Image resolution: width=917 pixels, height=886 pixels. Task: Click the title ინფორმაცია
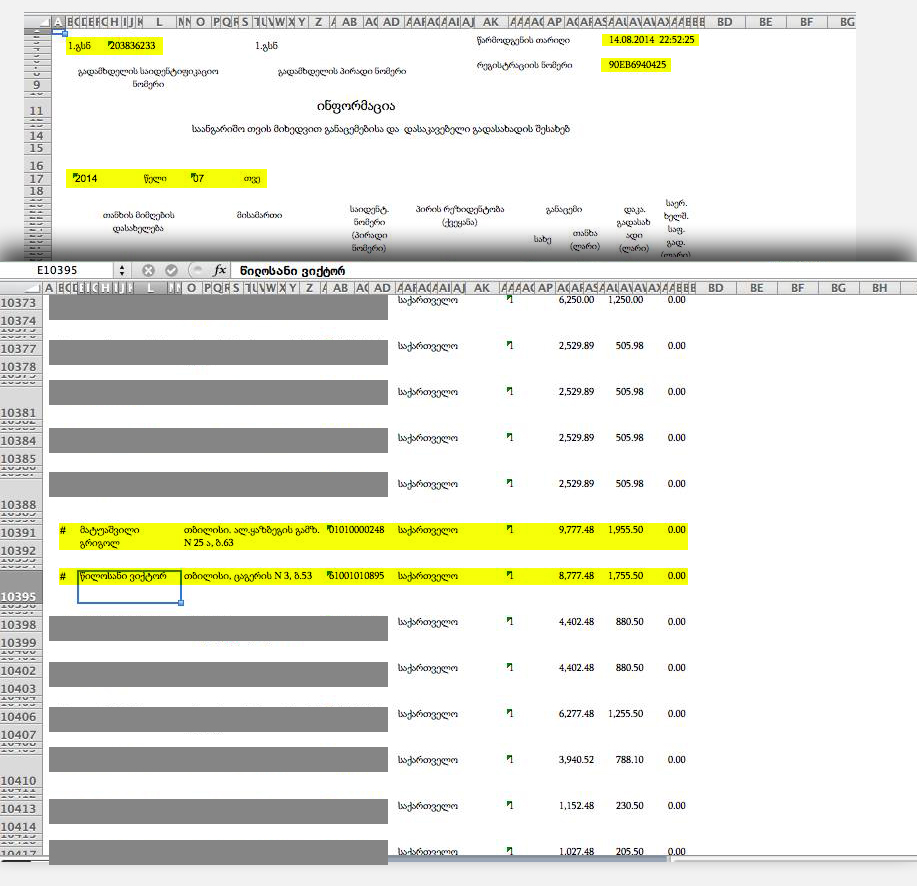(356, 106)
